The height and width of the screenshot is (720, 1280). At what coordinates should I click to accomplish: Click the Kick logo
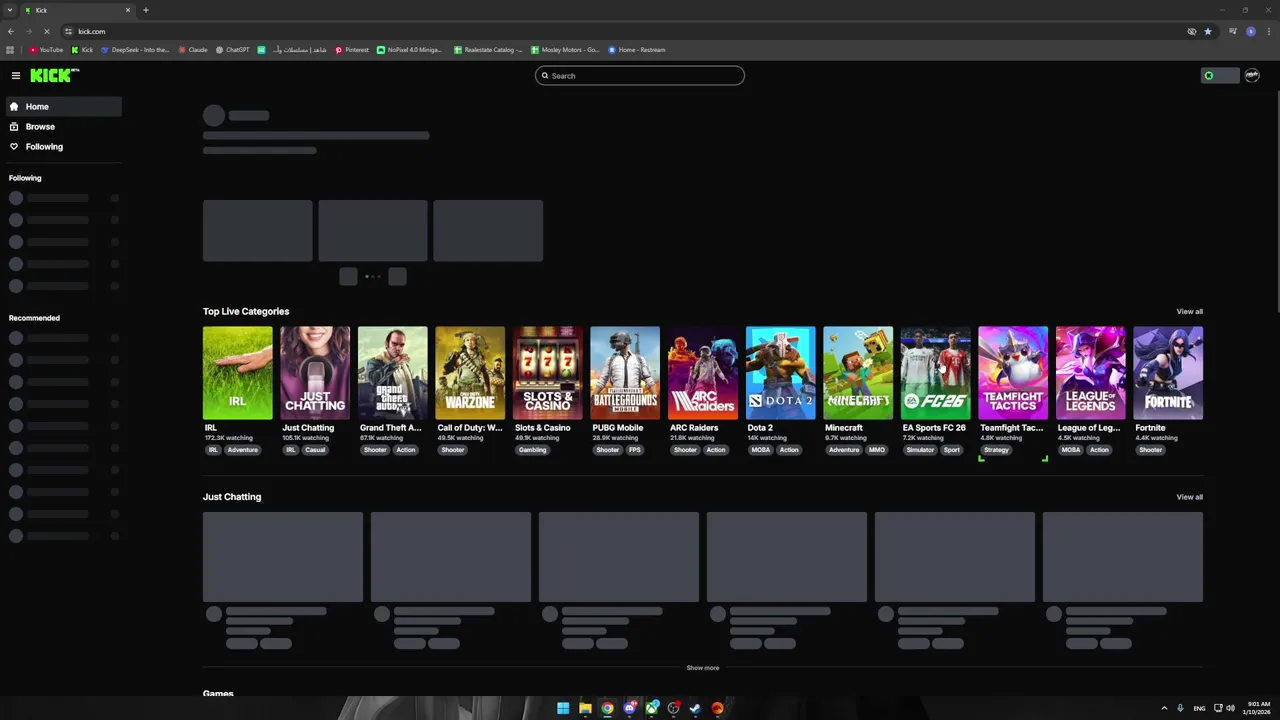tap(54, 75)
